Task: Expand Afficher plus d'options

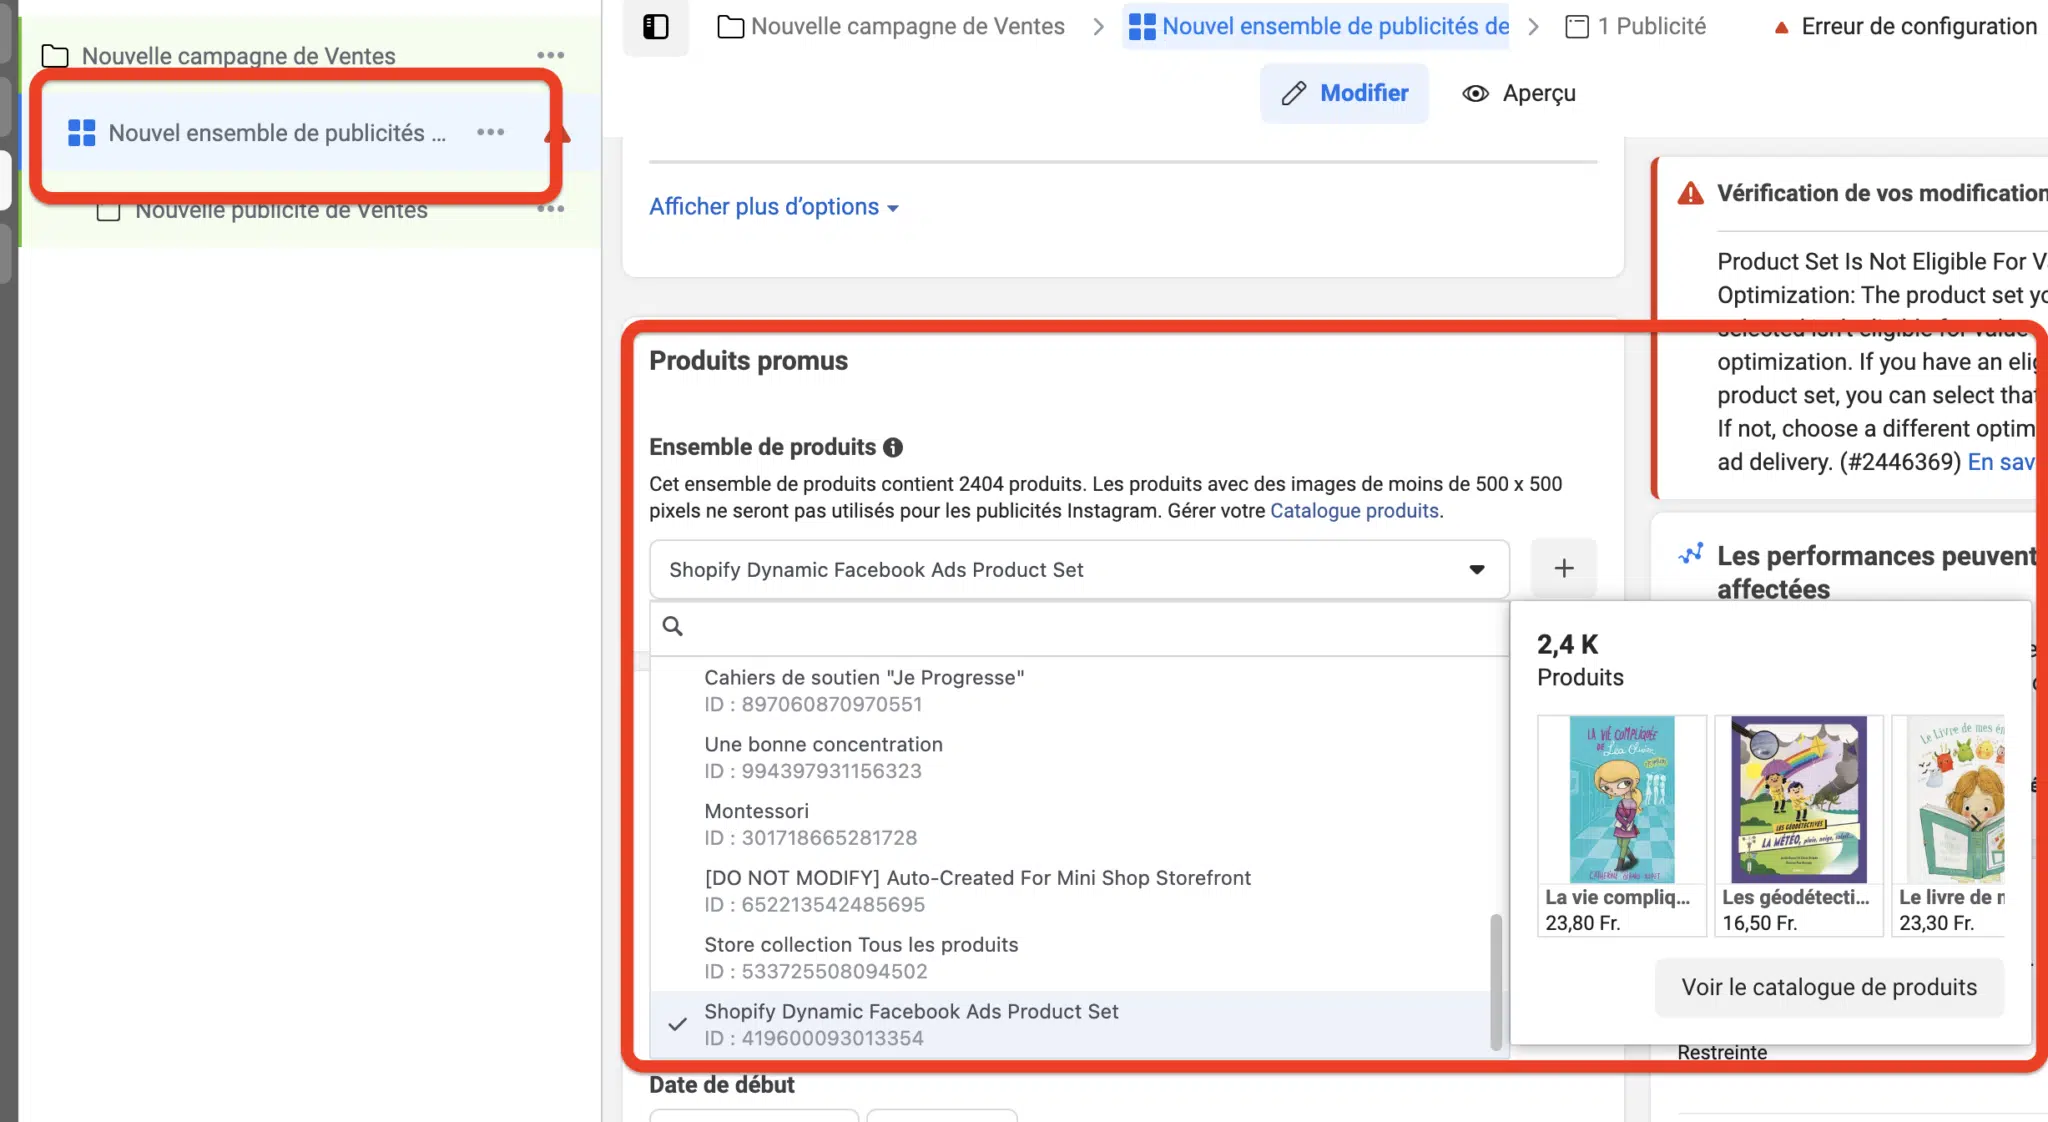Action: tap(774, 206)
